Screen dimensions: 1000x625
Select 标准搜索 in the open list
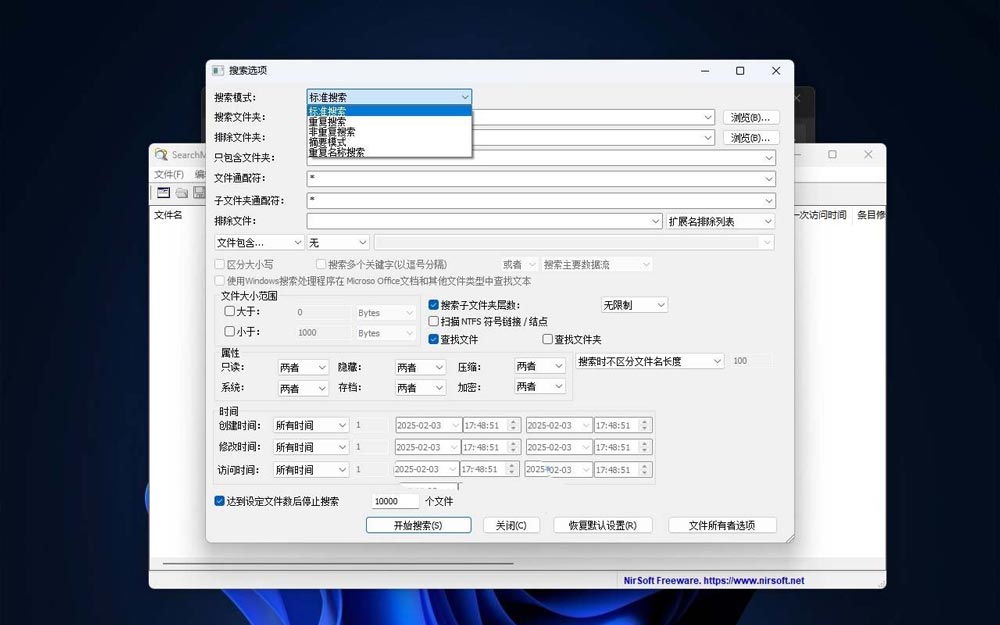[389, 111]
